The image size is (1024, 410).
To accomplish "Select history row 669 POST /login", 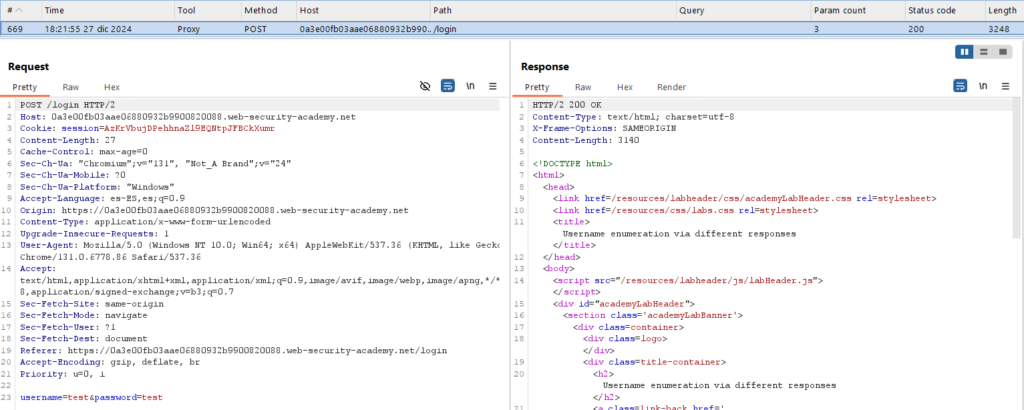I will coord(512,29).
